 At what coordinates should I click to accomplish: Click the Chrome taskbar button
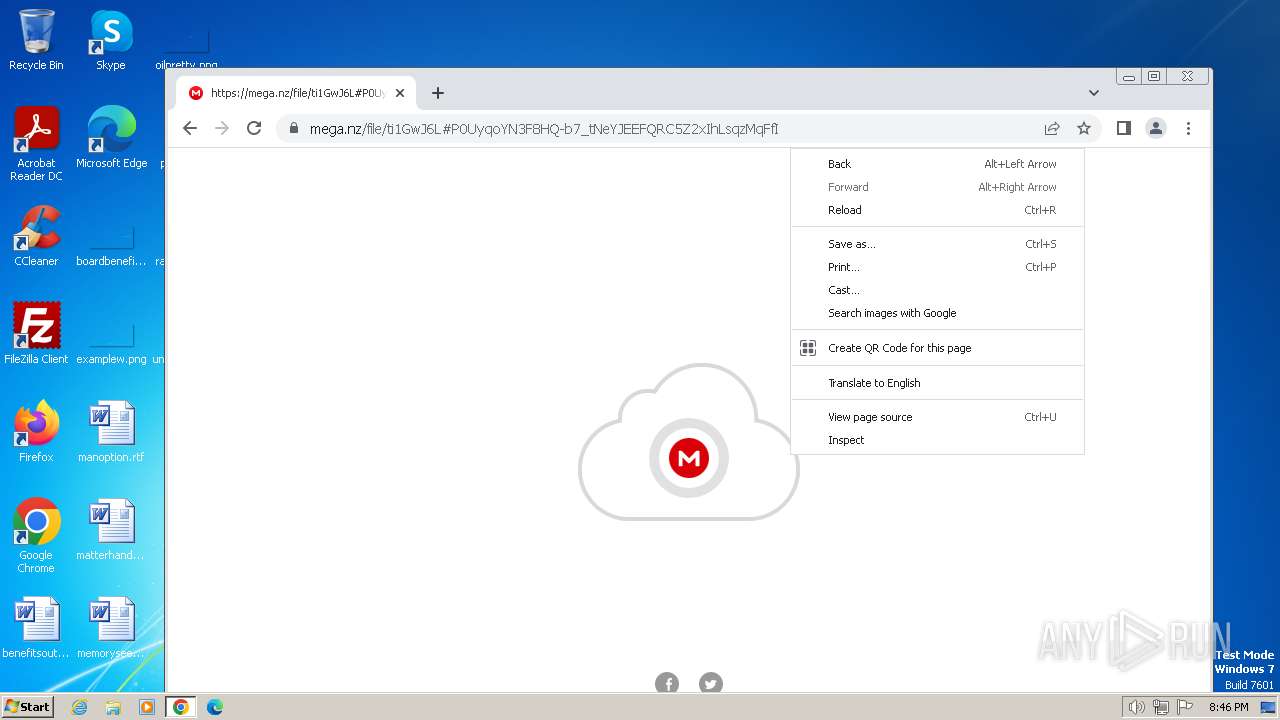point(181,707)
